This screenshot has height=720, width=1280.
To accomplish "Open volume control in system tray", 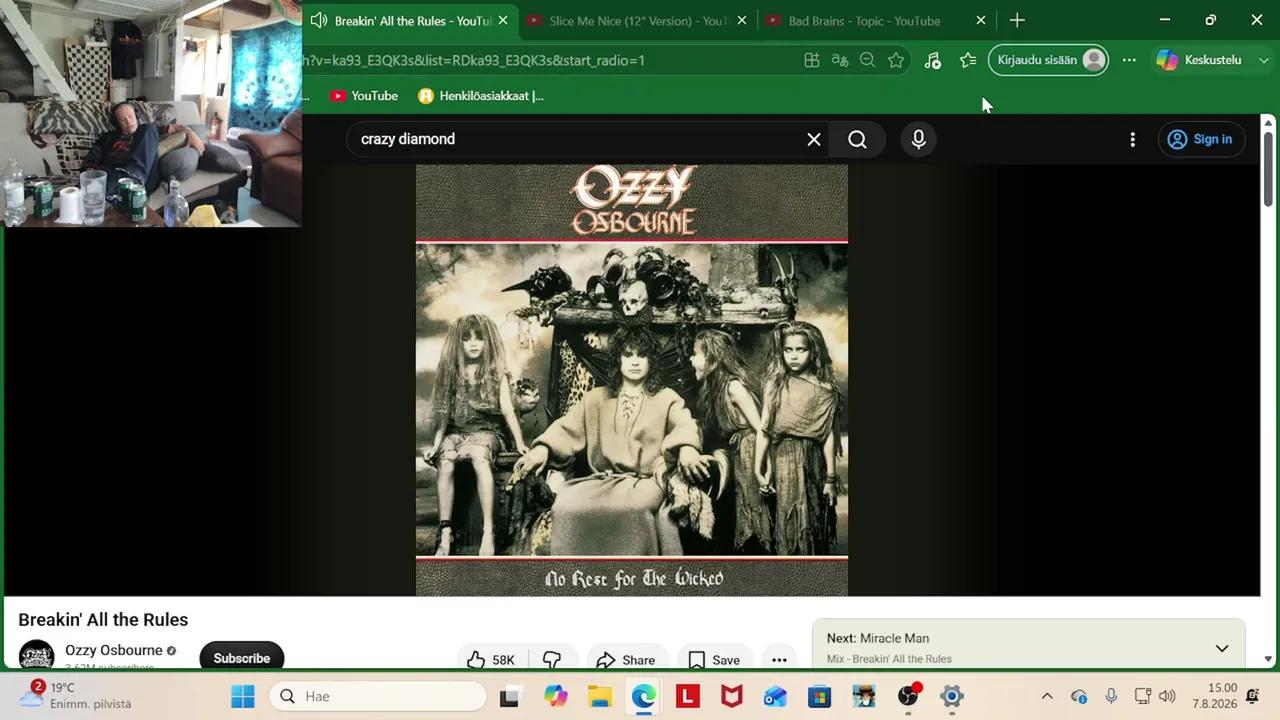I will point(1167,696).
